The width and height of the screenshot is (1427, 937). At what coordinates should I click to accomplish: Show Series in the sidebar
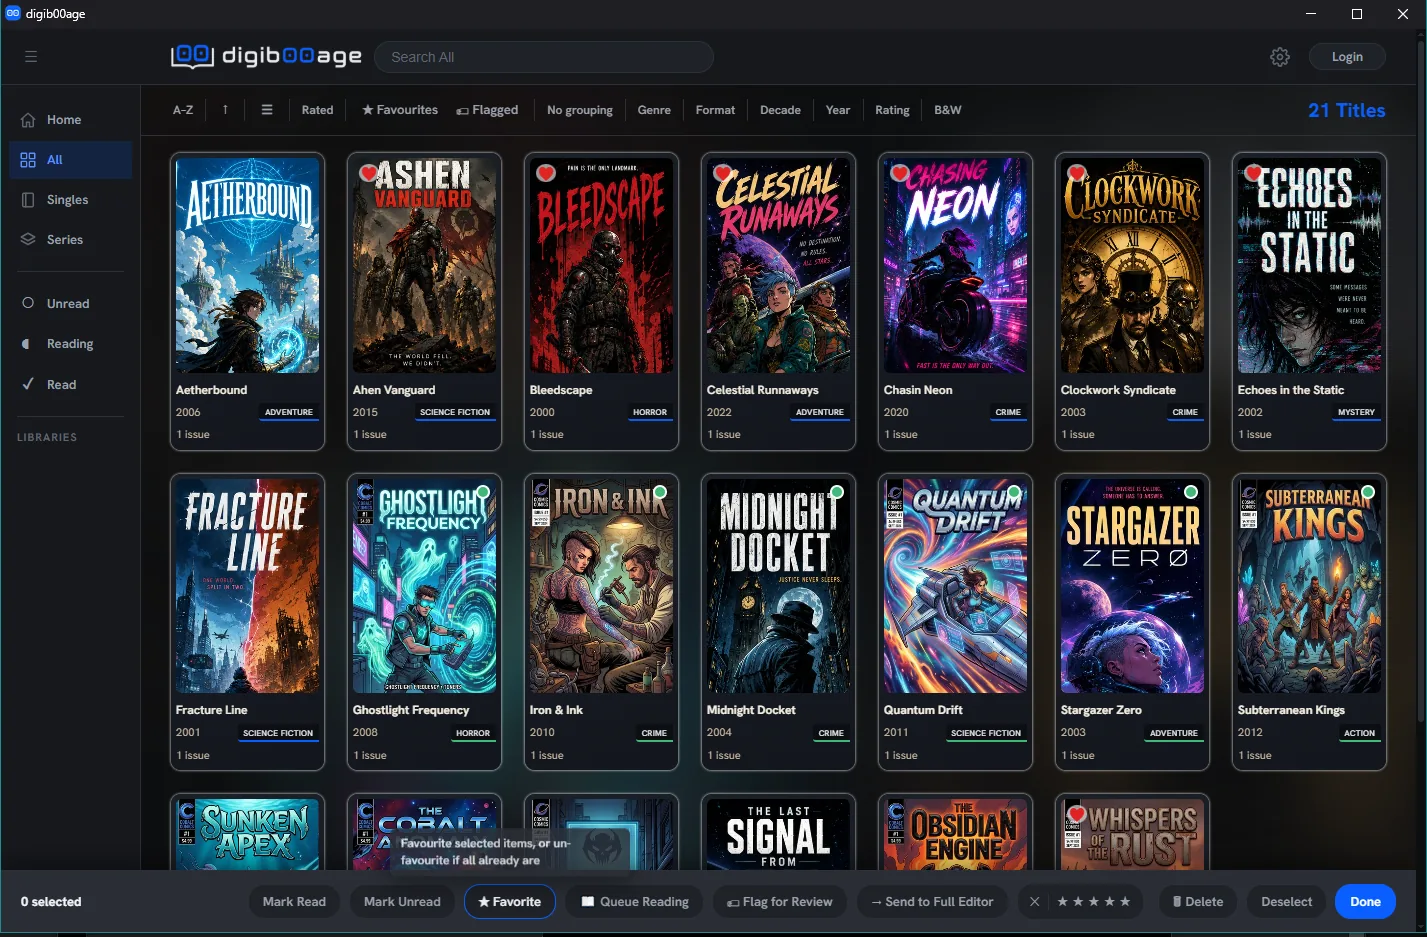(70, 240)
